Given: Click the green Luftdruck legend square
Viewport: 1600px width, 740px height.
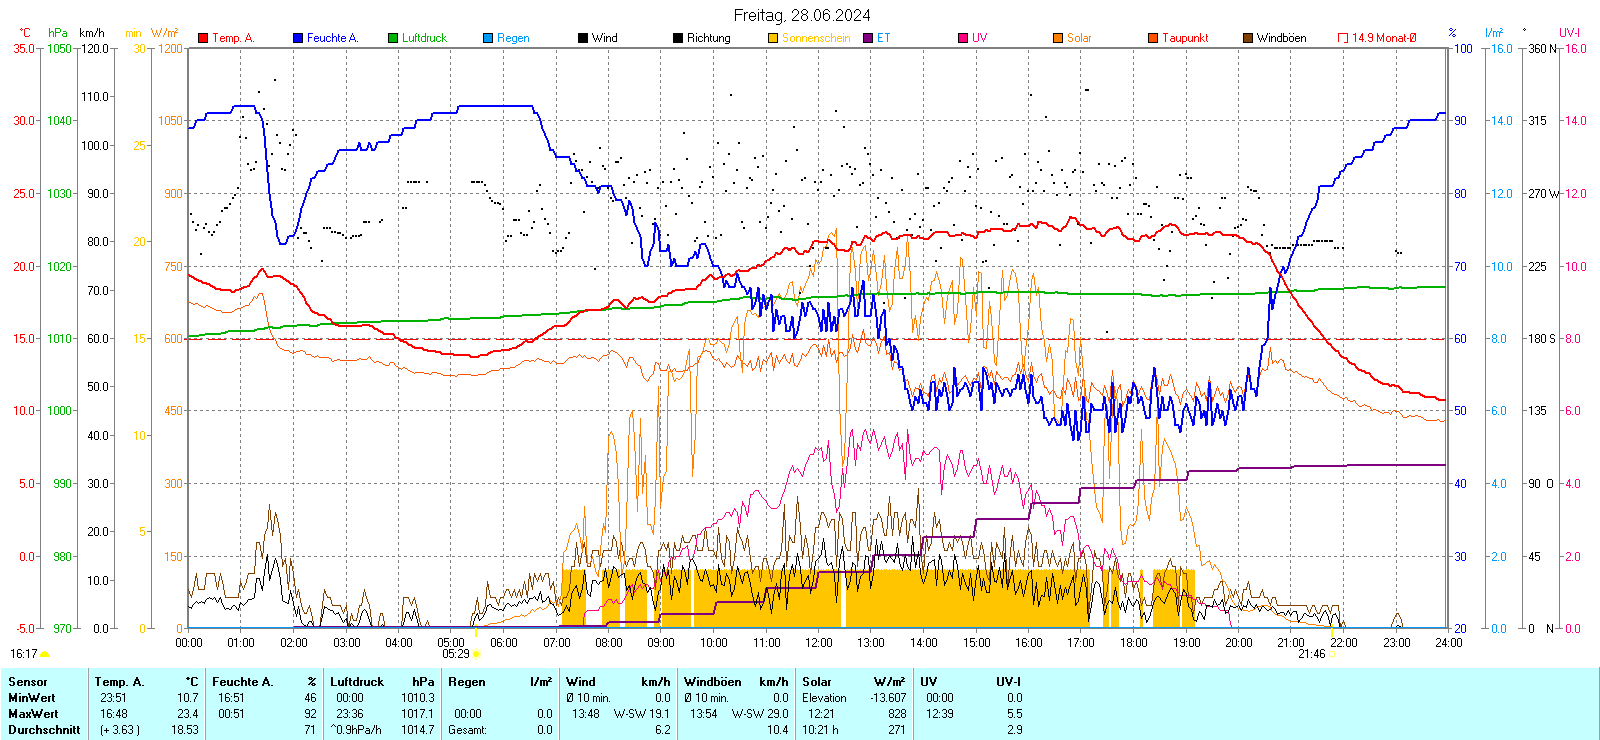Looking at the screenshot, I should tap(393, 38).
